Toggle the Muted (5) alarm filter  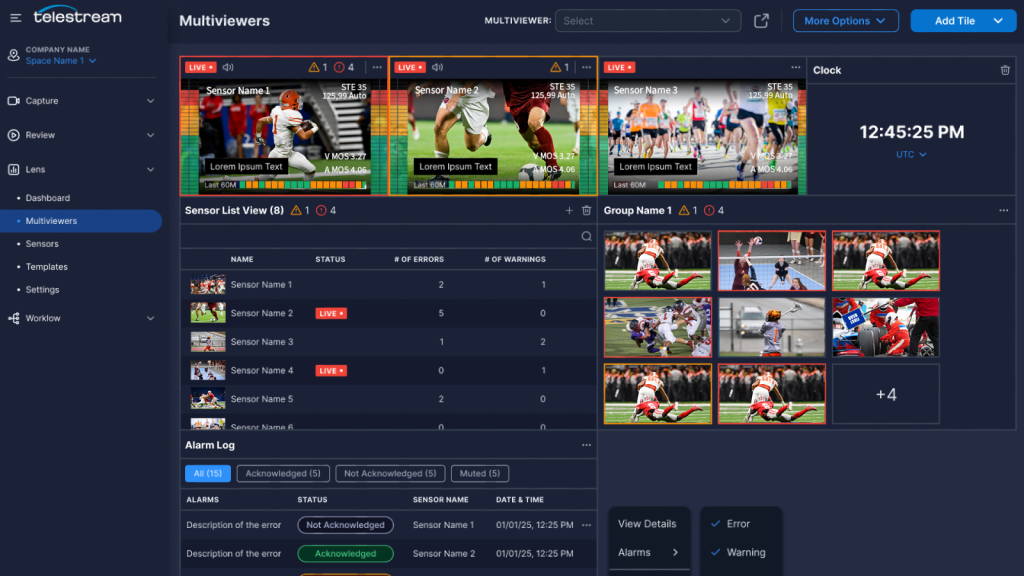pos(478,473)
